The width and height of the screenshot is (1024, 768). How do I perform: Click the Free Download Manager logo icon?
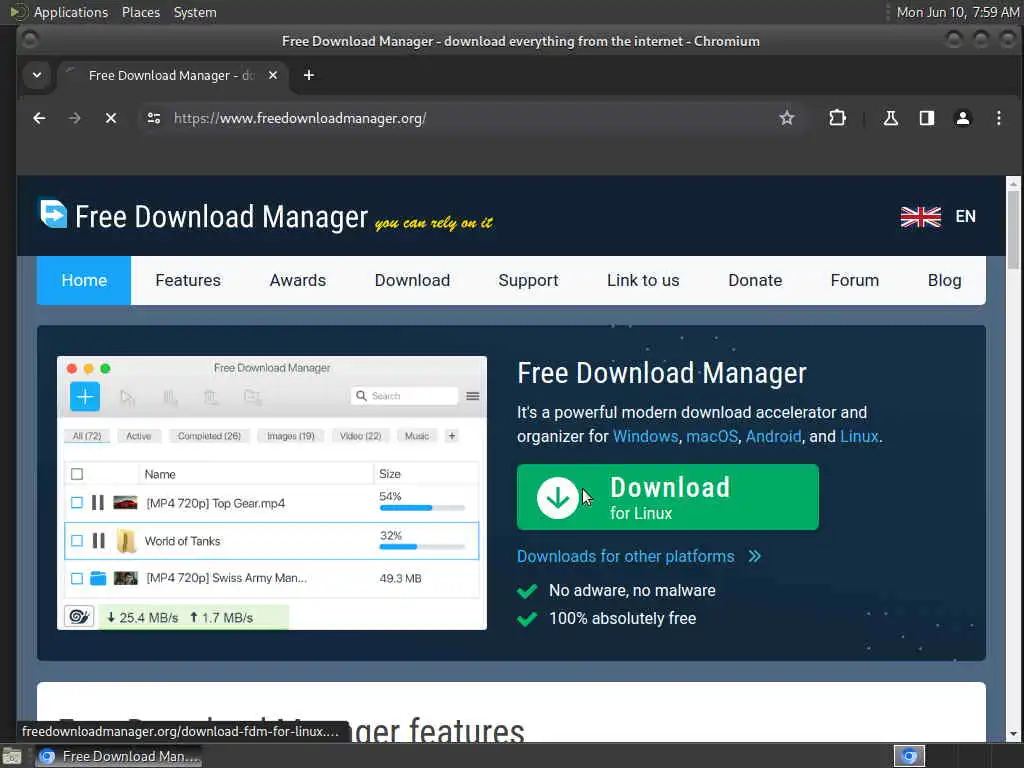pyautogui.click(x=53, y=214)
